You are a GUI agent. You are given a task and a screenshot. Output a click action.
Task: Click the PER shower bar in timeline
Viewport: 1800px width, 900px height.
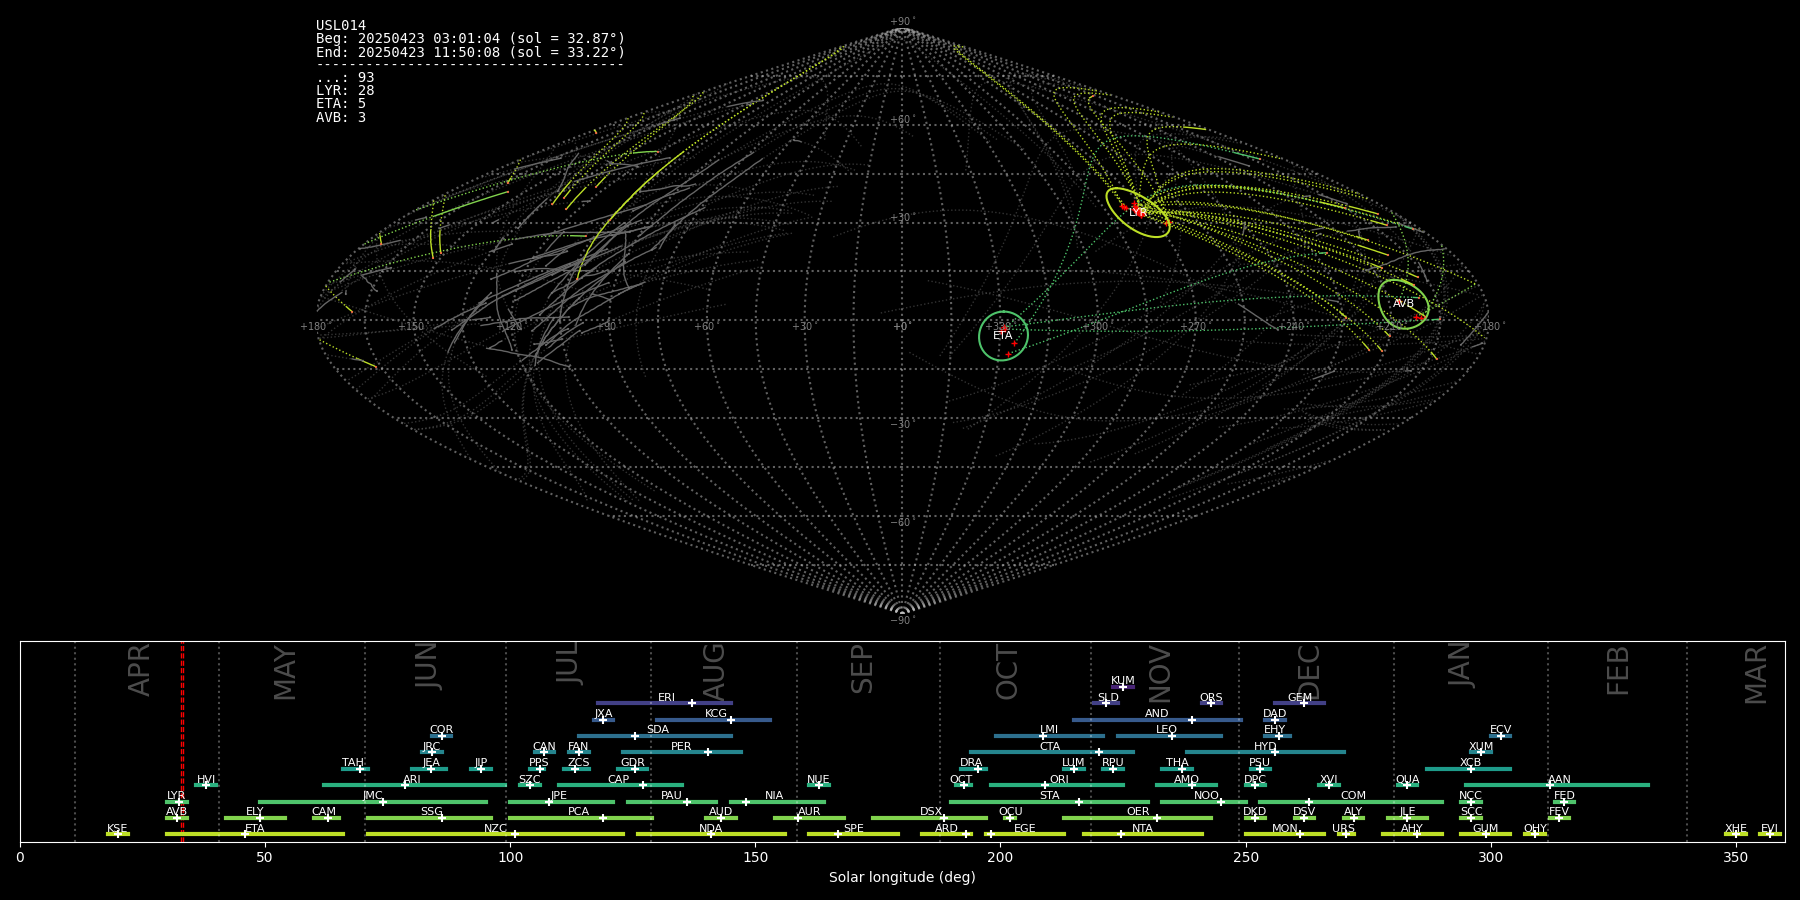tap(682, 752)
